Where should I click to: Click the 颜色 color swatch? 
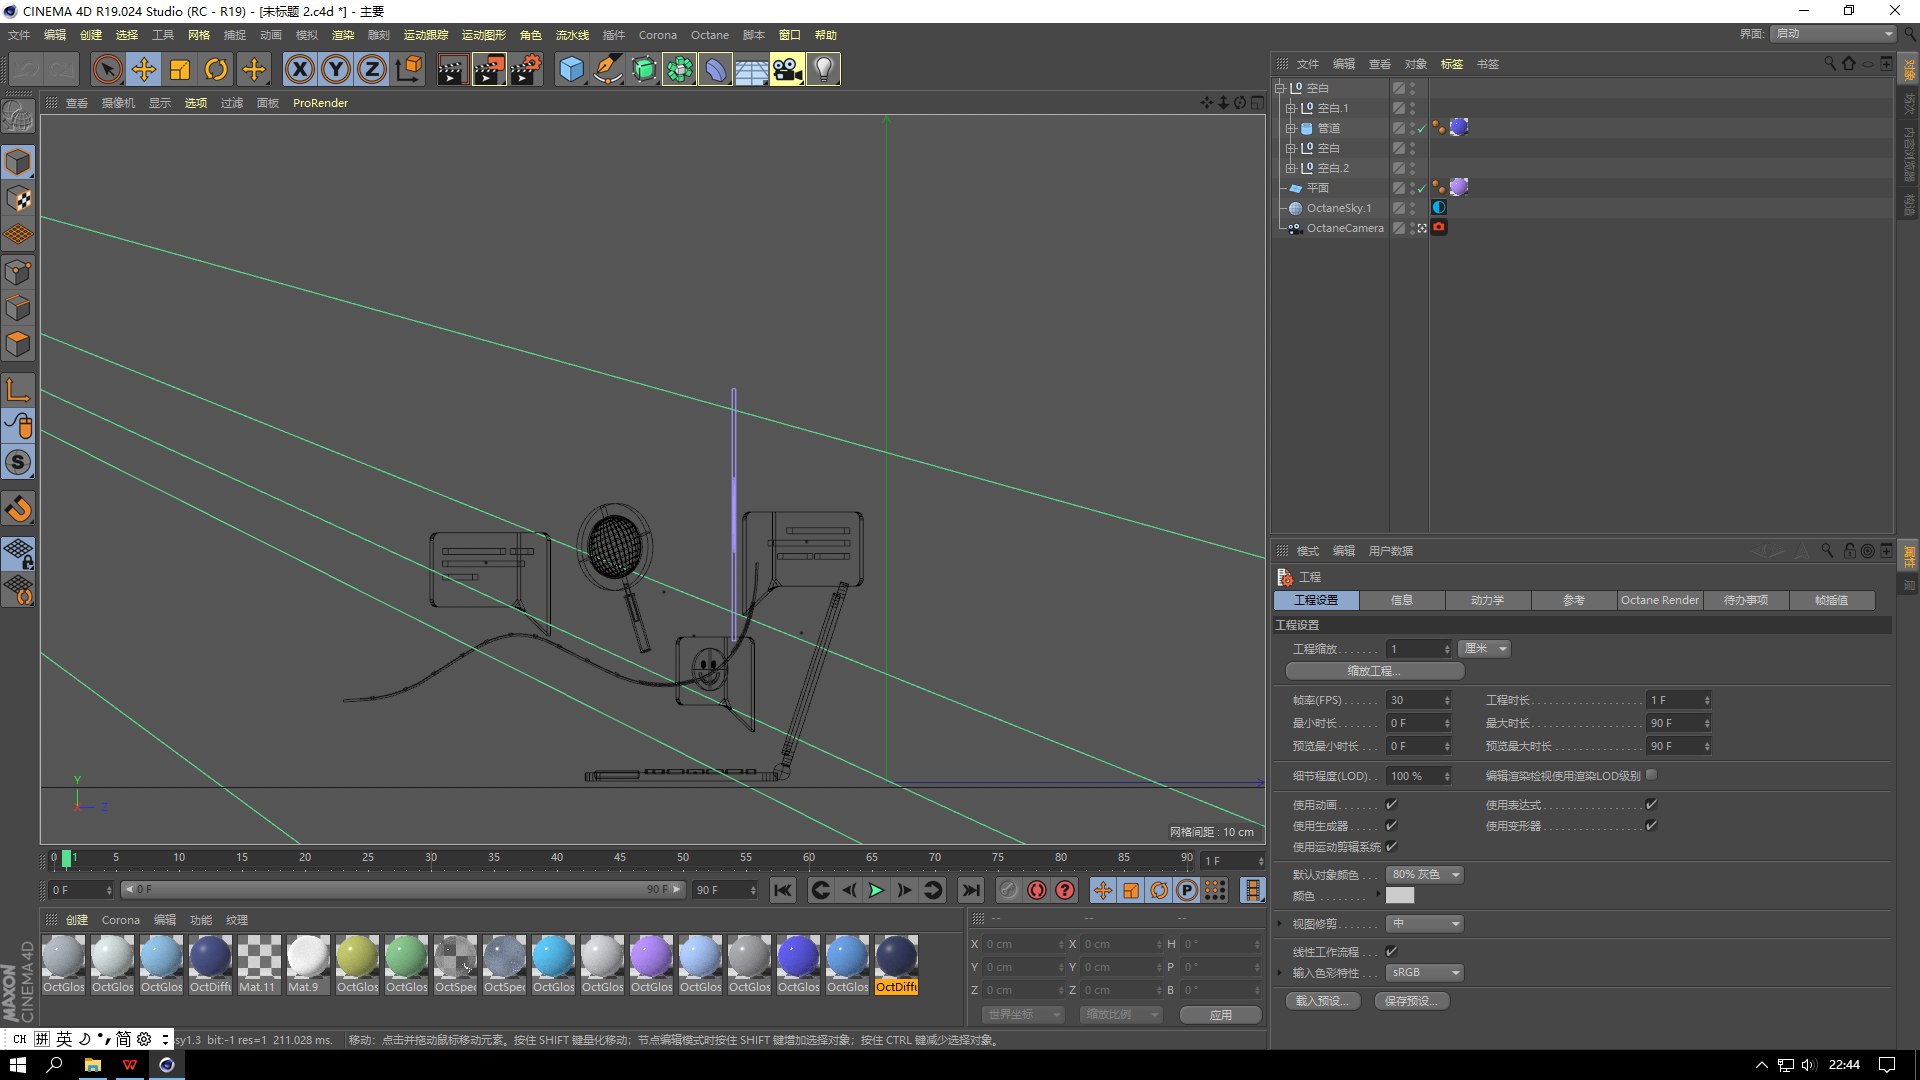coord(1400,896)
